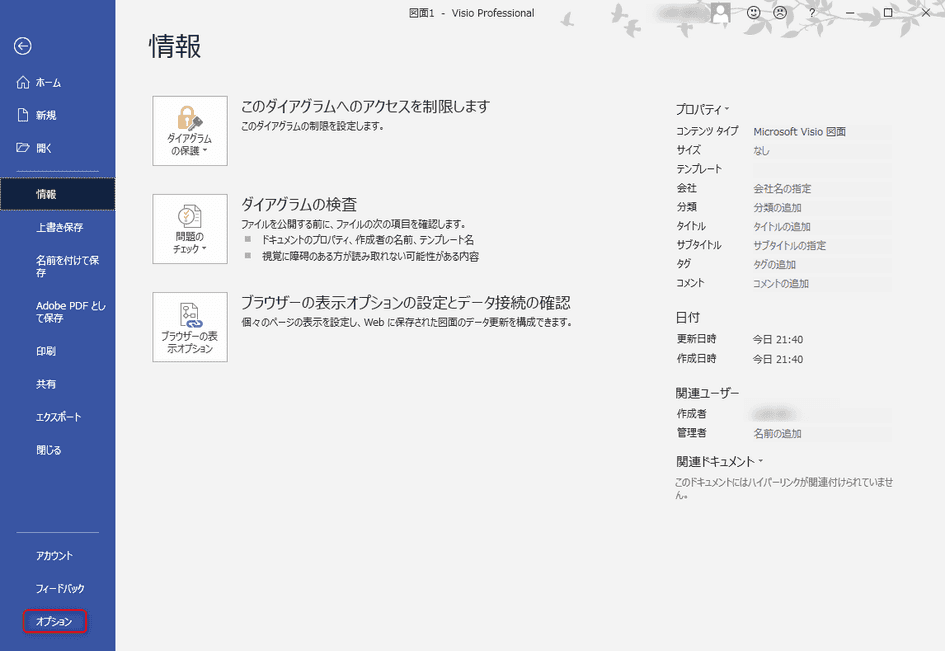The width and height of the screenshot is (945, 651).
Task: Open the ダイアグラムの保護 lock icon
Action: 189,120
